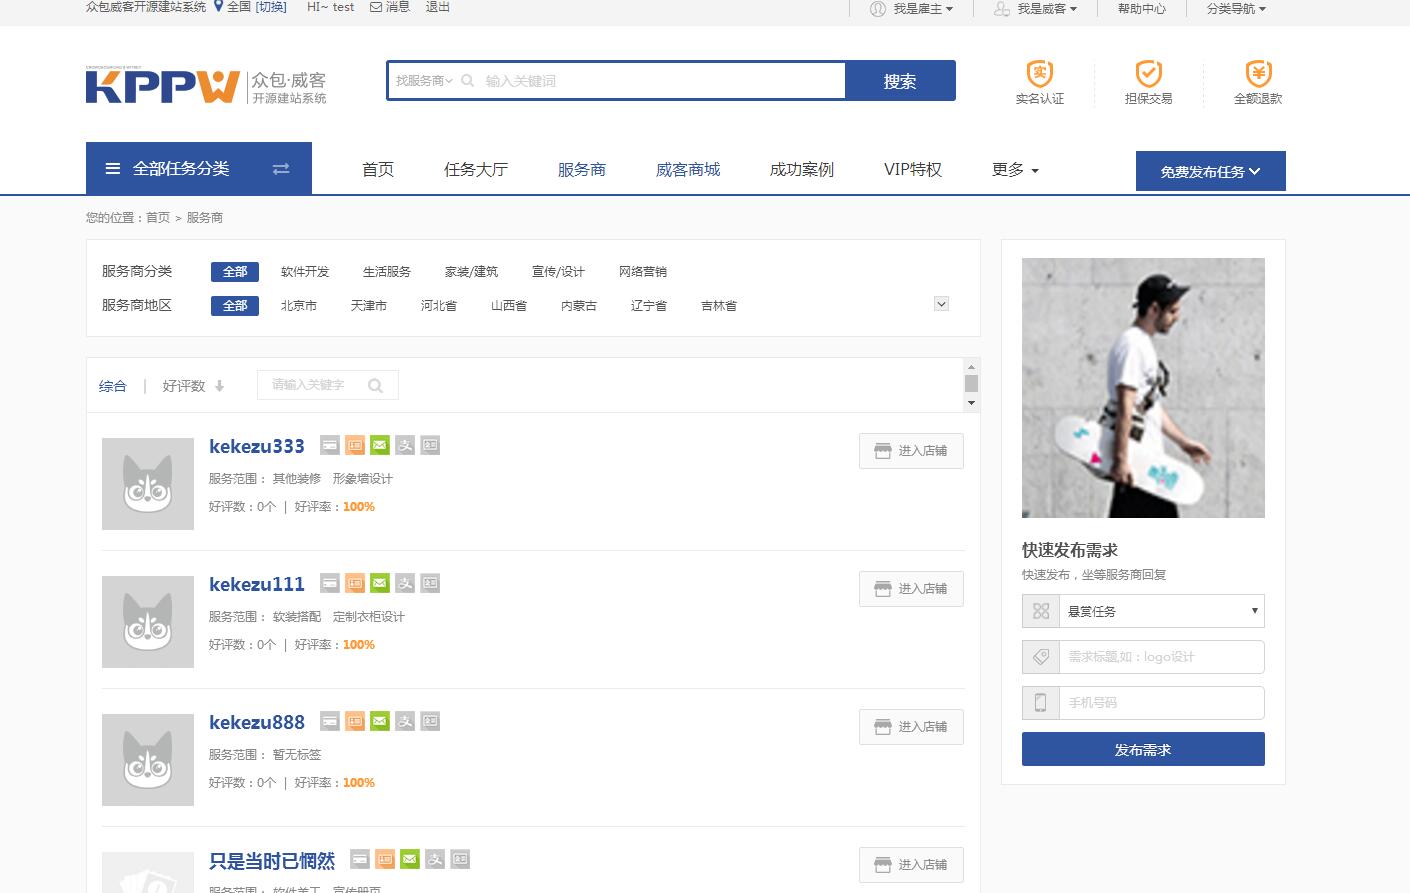
Task: Open the 找服务商 search type dropdown
Action: pos(424,81)
